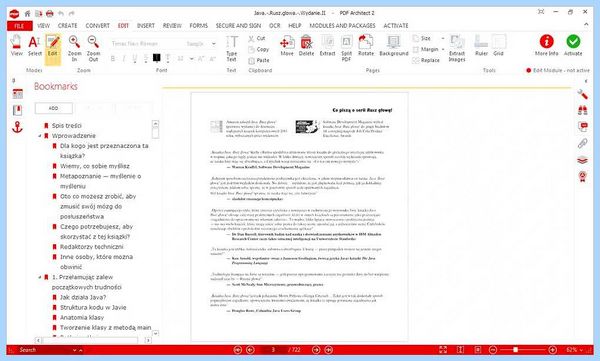Cut the selection with Cut
Screen dimensions: 600x361
pyautogui.click(x=257, y=38)
